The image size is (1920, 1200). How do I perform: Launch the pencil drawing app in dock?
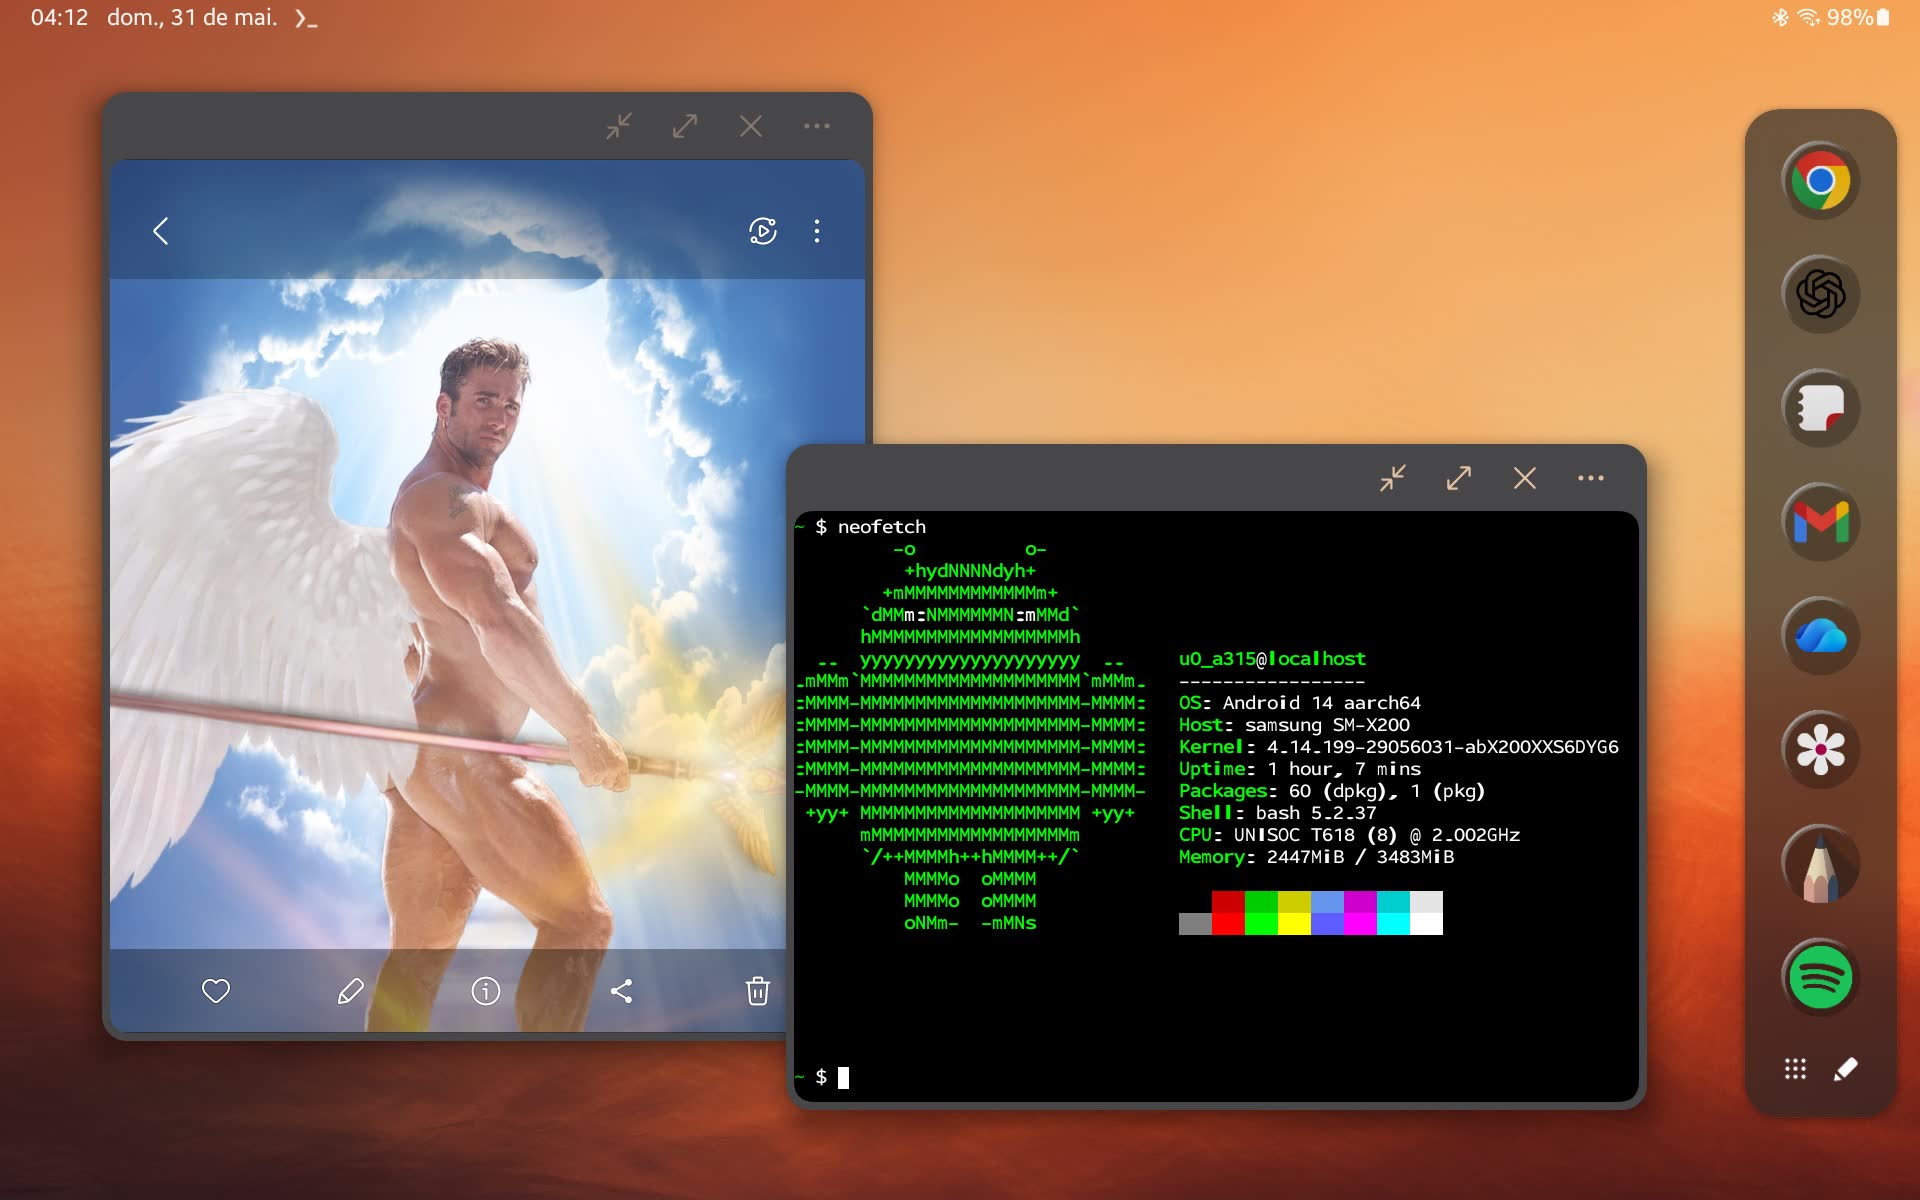pyautogui.click(x=1820, y=864)
